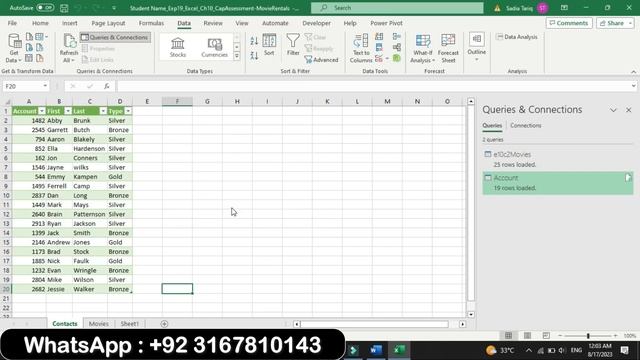Toggle Queries & Connections pane button
The height and width of the screenshot is (360, 640).
(115, 37)
